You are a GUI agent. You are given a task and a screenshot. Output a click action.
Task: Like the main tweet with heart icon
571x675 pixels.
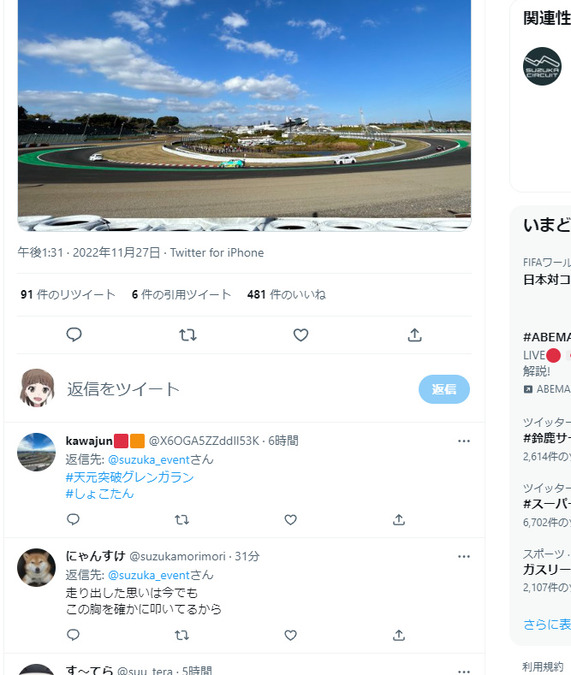click(x=301, y=334)
